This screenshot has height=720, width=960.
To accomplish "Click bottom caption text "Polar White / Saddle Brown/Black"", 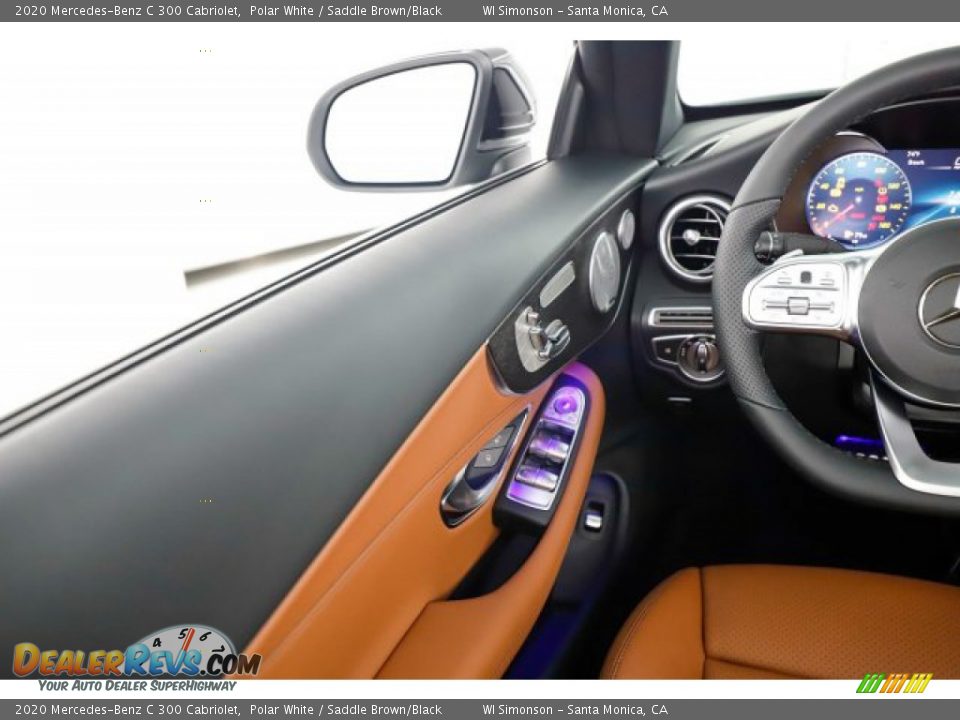I will [x=345, y=710].
